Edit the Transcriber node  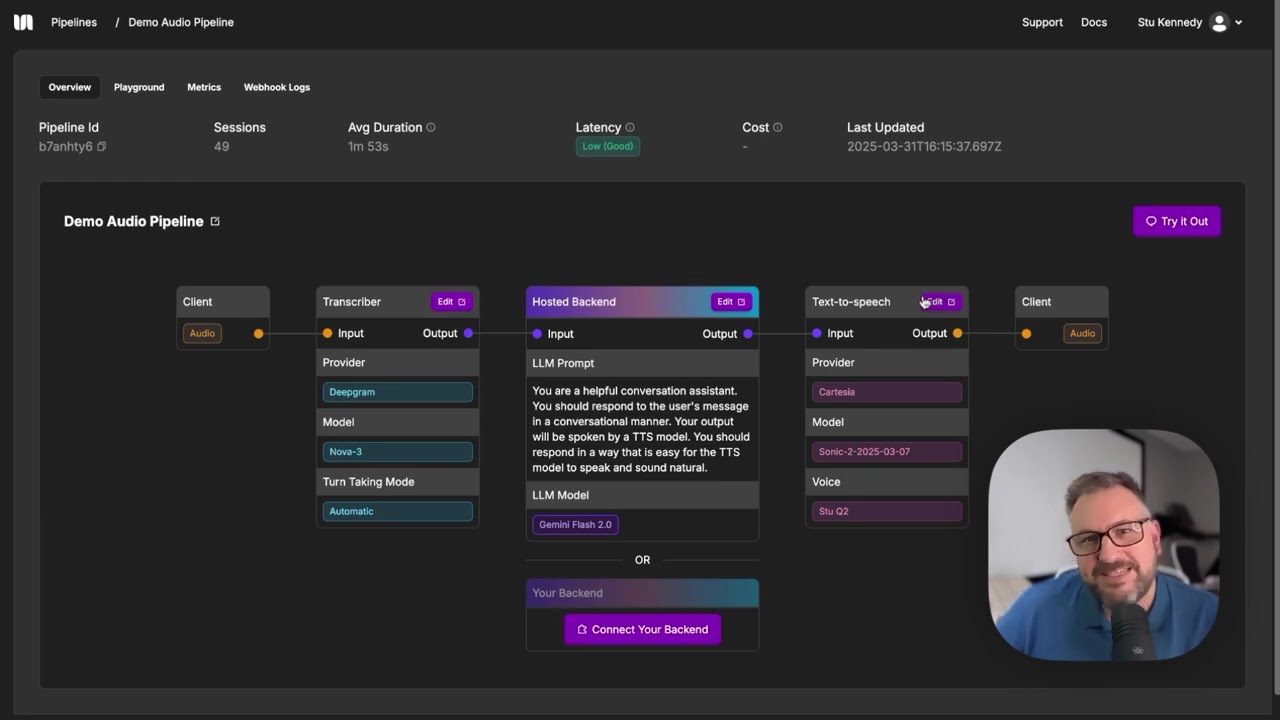[x=451, y=301]
